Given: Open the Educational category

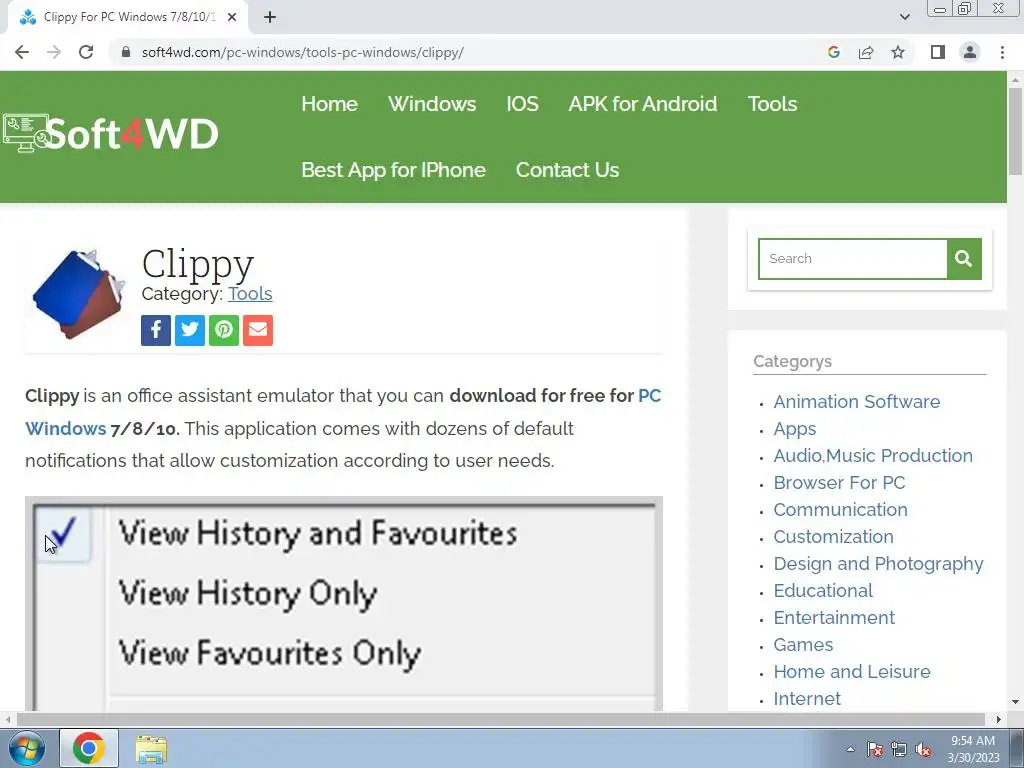Looking at the screenshot, I should coord(823,590).
